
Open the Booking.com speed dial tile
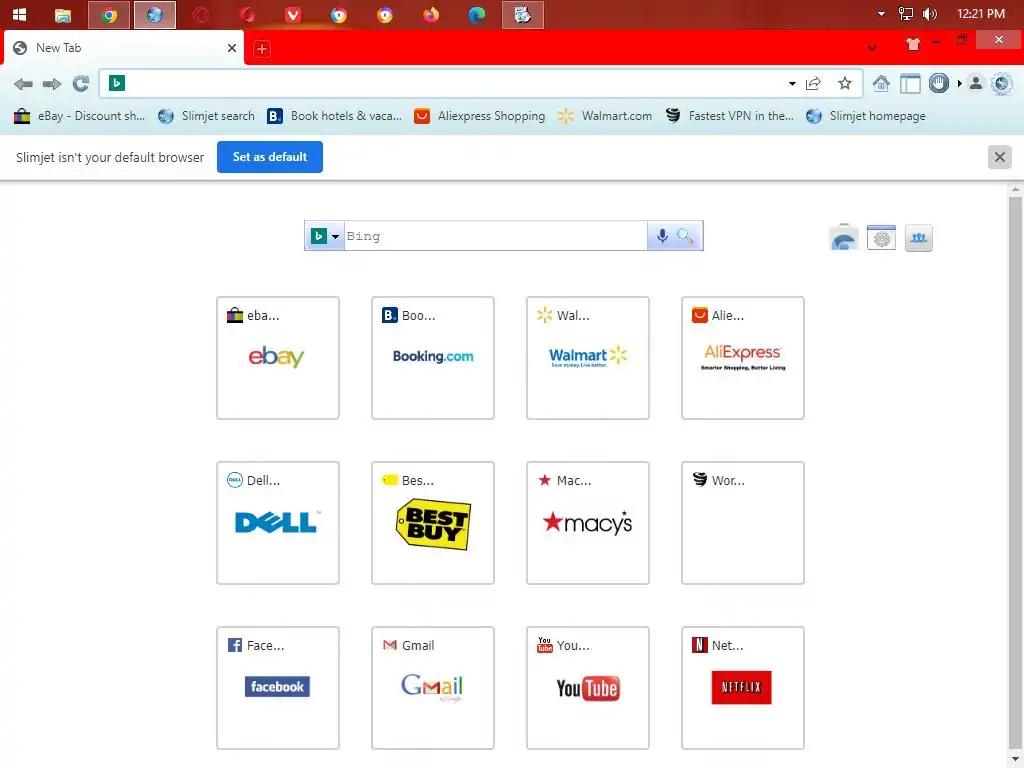pos(432,358)
